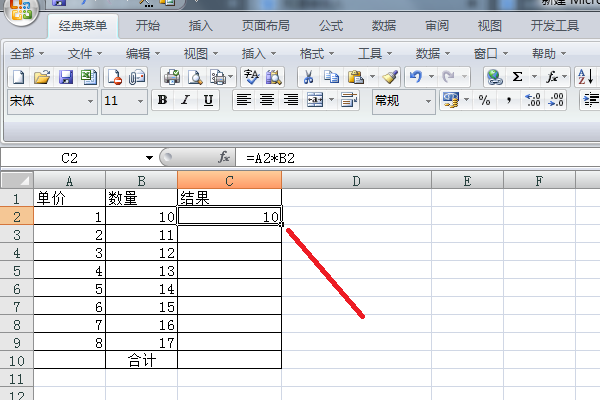The image size is (600, 400).
Task: Click the print setup printer icon
Action: pyautogui.click(x=218, y=77)
